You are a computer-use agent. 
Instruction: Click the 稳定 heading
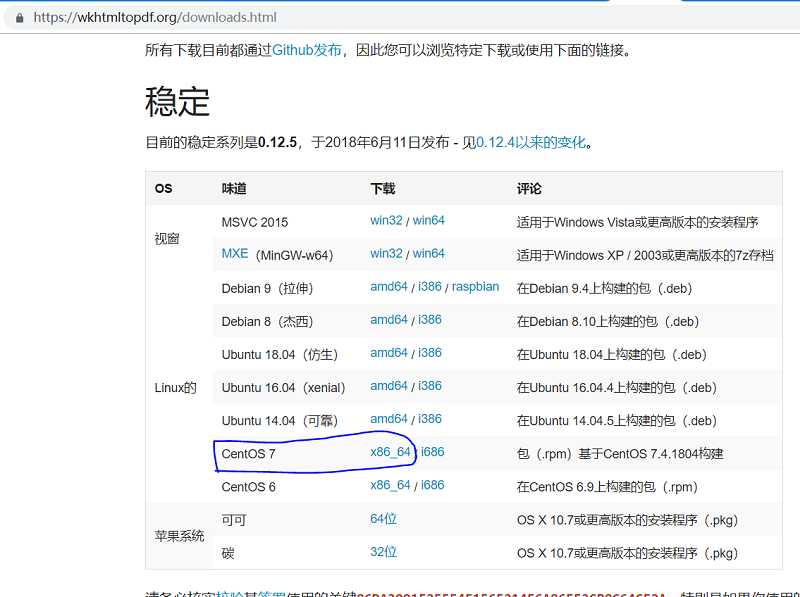[x=178, y=102]
